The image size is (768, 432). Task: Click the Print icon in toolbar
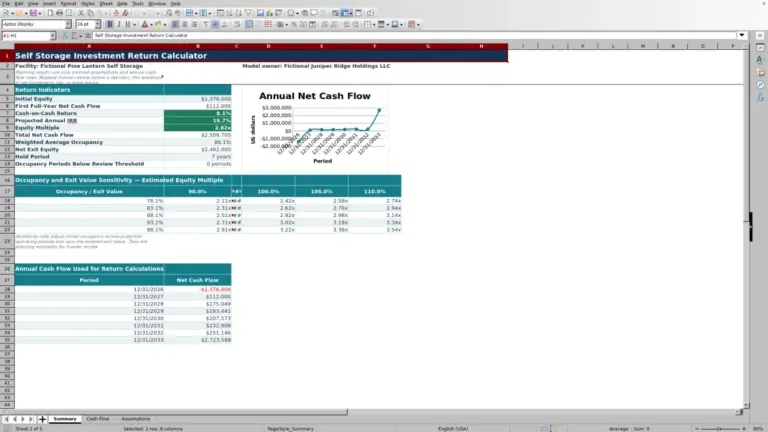click(59, 13)
